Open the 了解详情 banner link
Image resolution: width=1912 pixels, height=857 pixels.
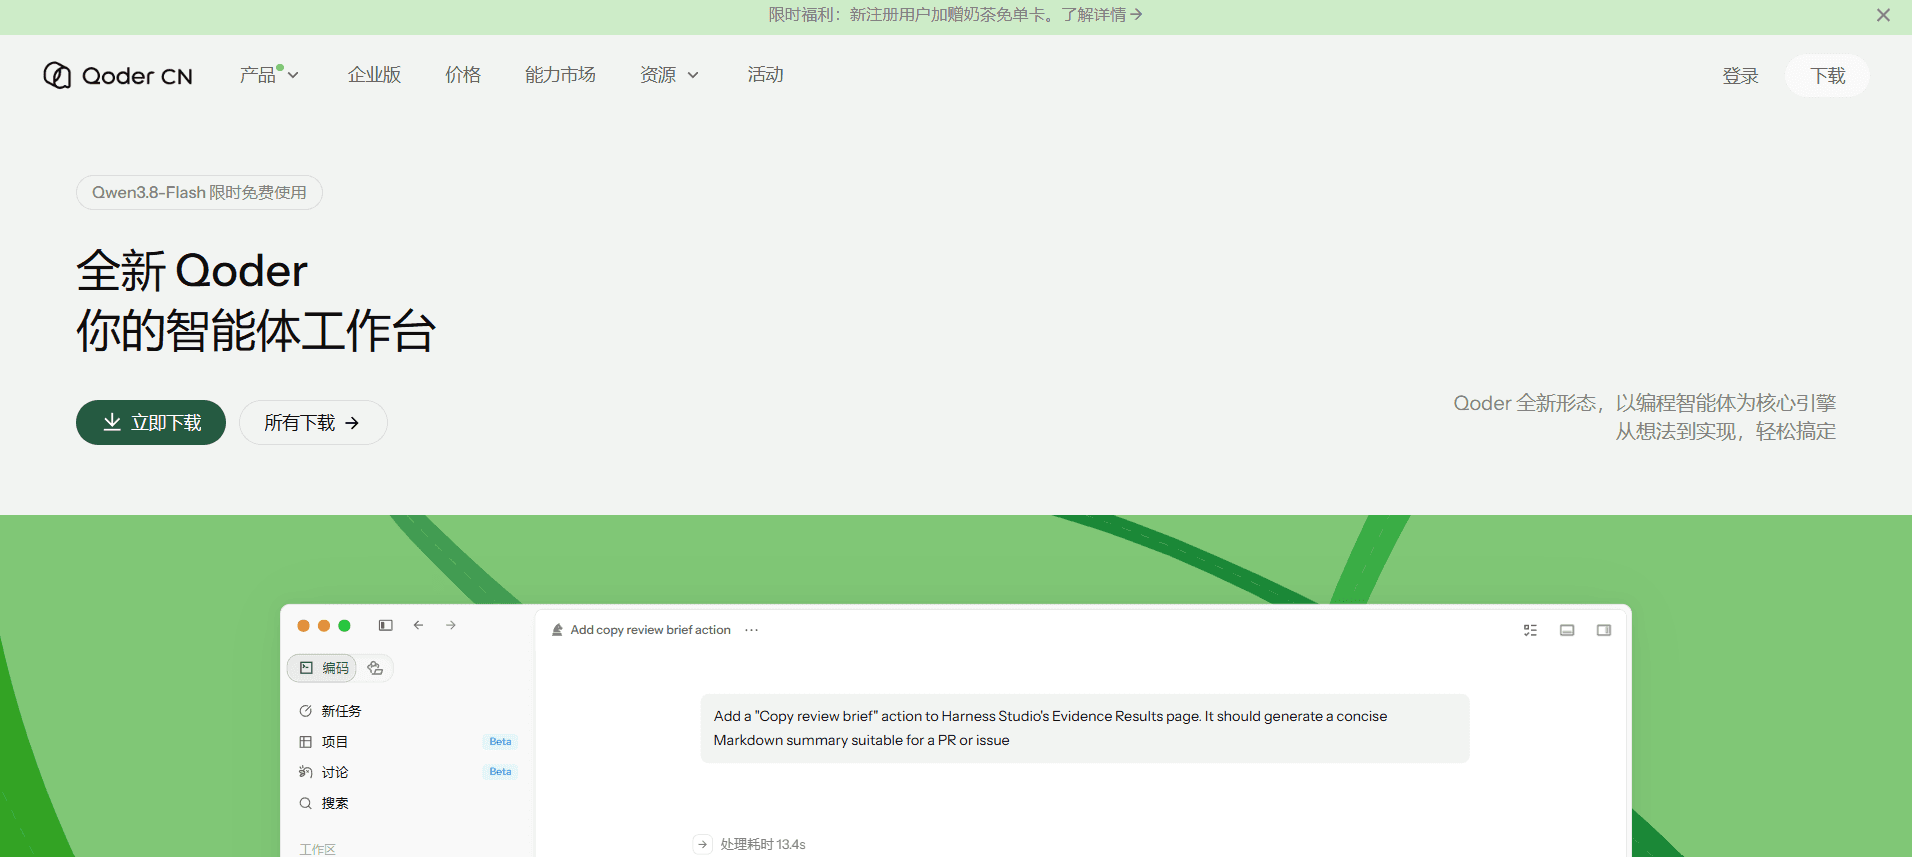point(1102,15)
